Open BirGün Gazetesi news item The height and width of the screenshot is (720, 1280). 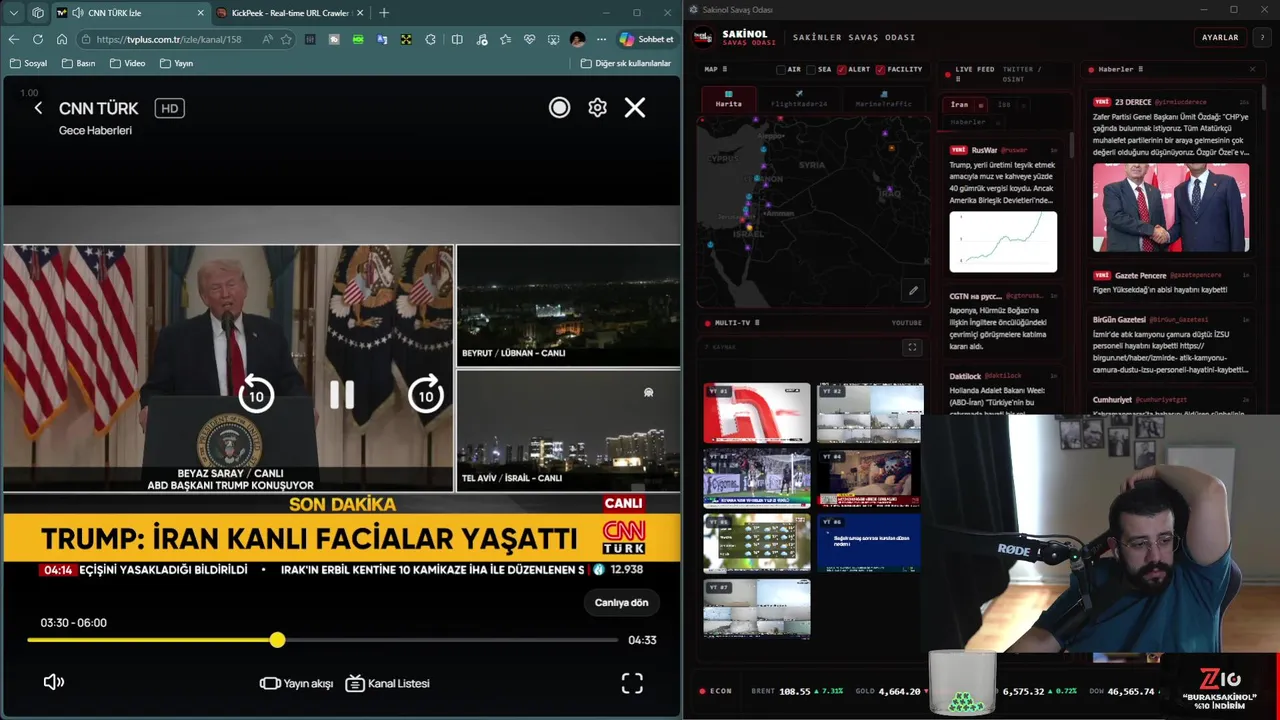[1171, 344]
